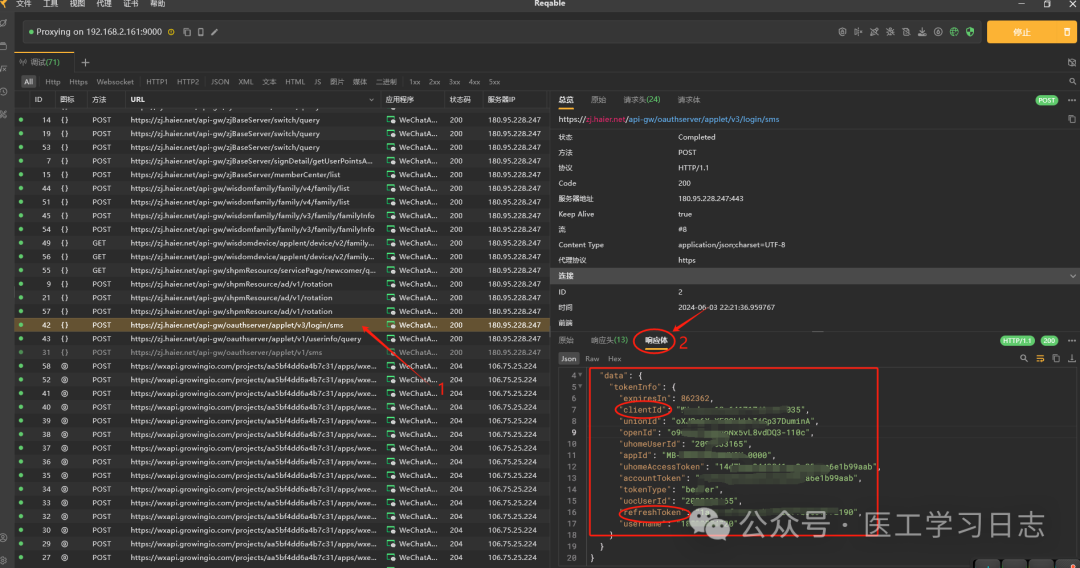This screenshot has width=1080, height=568.
Task: Open the mobile device setup icon
Action: tap(200, 32)
